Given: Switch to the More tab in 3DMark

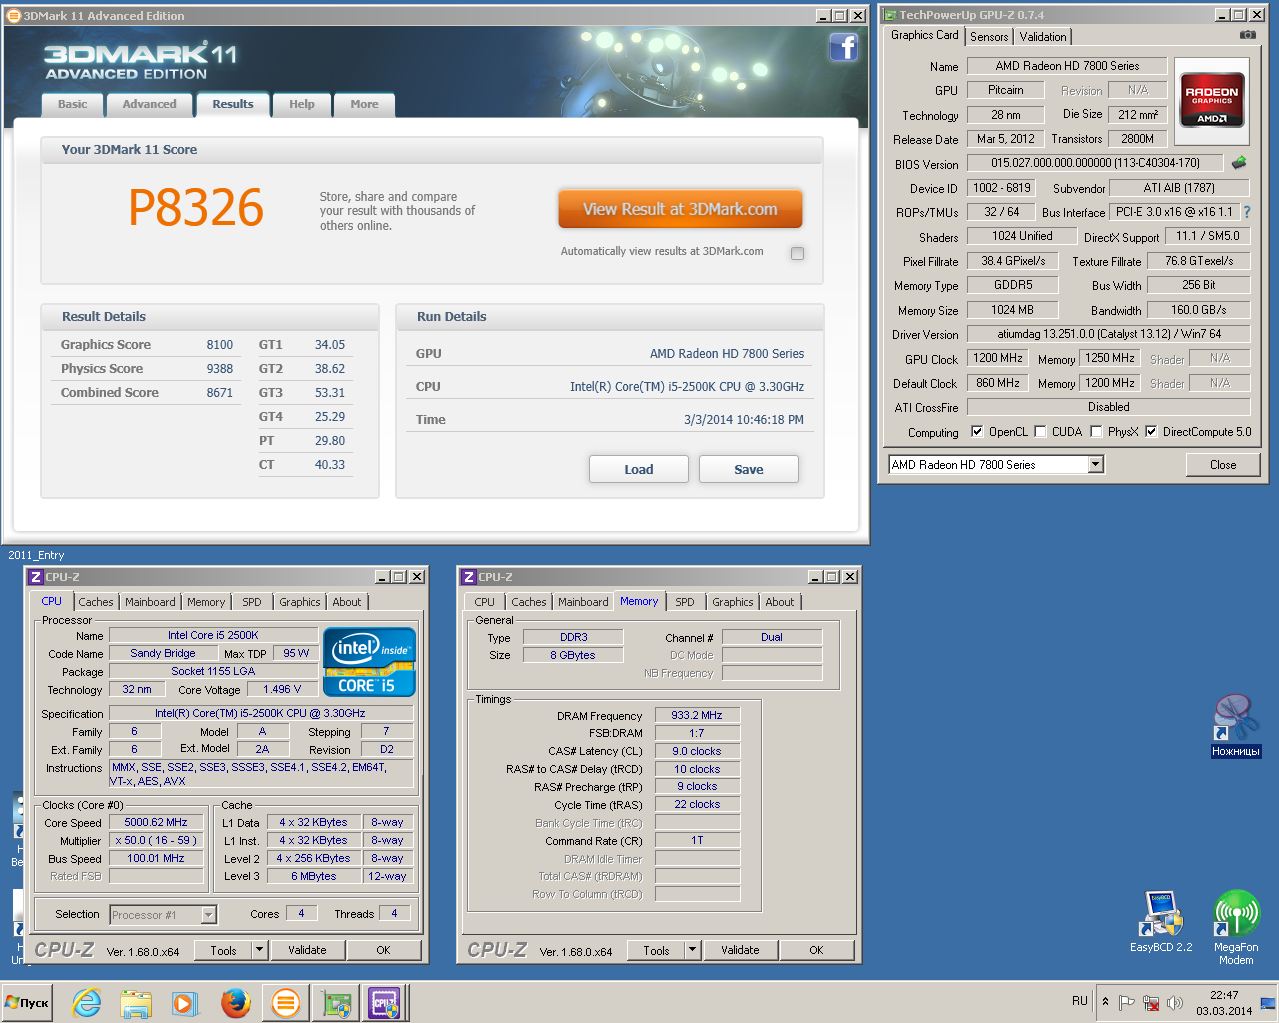Looking at the screenshot, I should tap(364, 104).
